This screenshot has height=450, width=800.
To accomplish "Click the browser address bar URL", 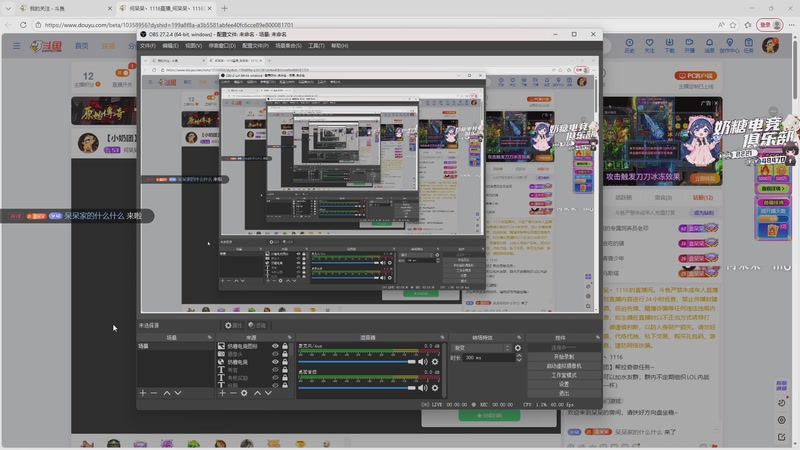I will [x=168, y=24].
